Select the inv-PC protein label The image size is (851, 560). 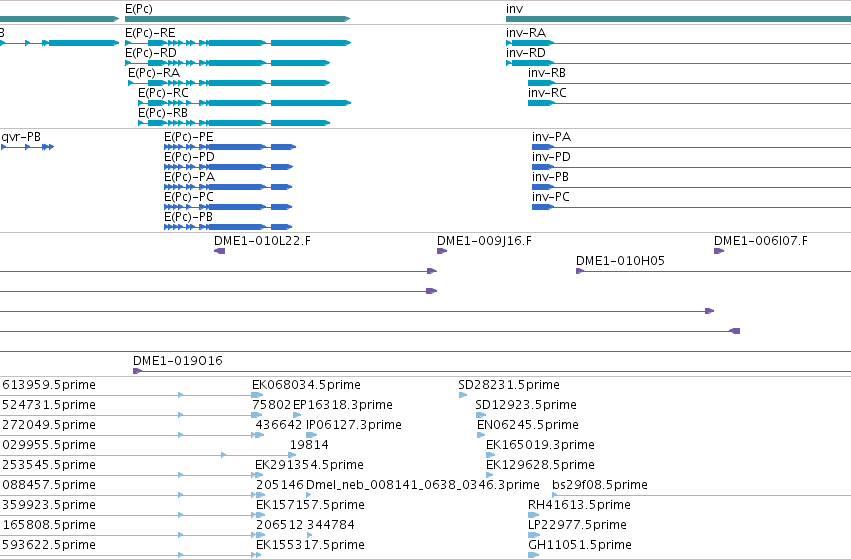(551, 198)
